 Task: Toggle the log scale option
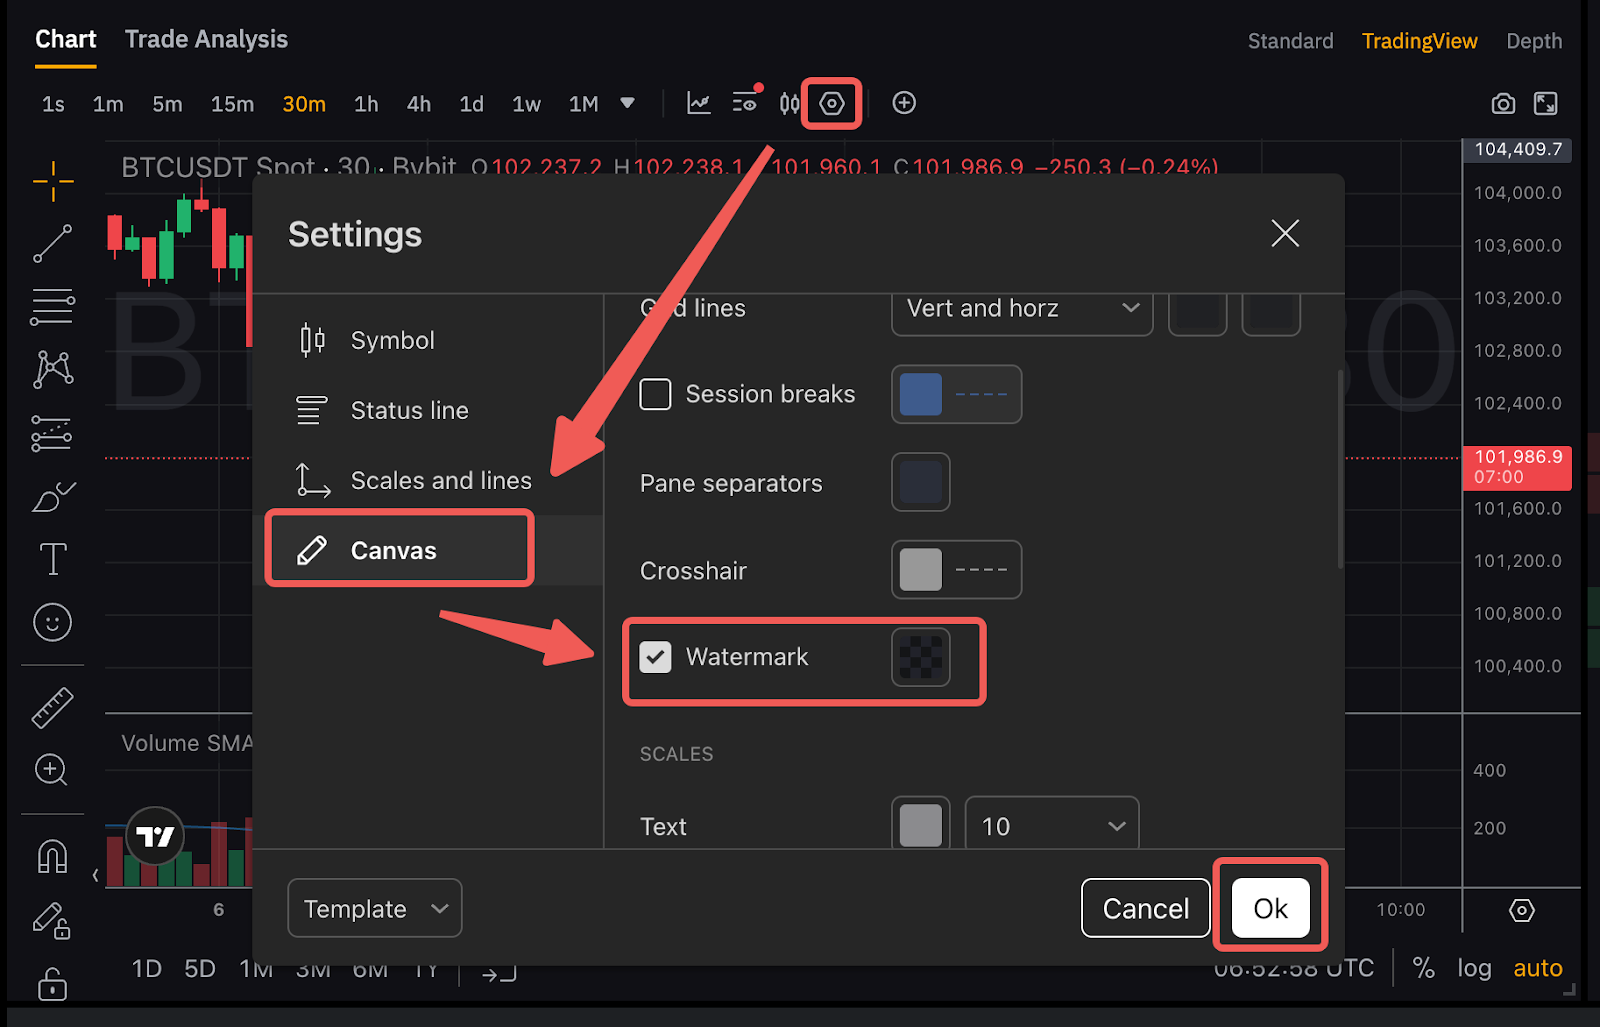[1473, 968]
